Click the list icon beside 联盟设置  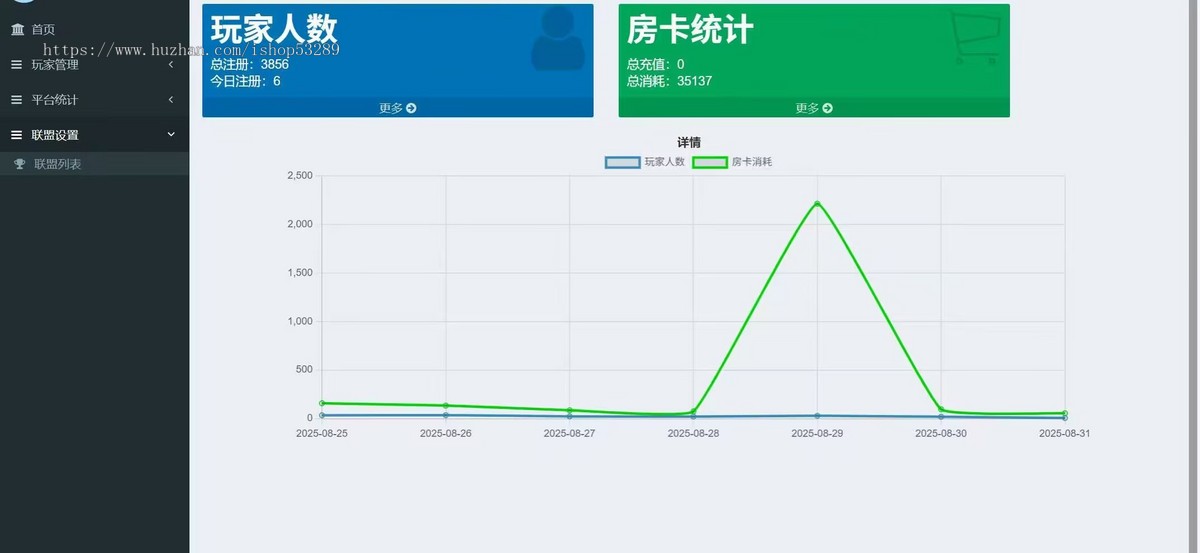pyautogui.click(x=16, y=135)
